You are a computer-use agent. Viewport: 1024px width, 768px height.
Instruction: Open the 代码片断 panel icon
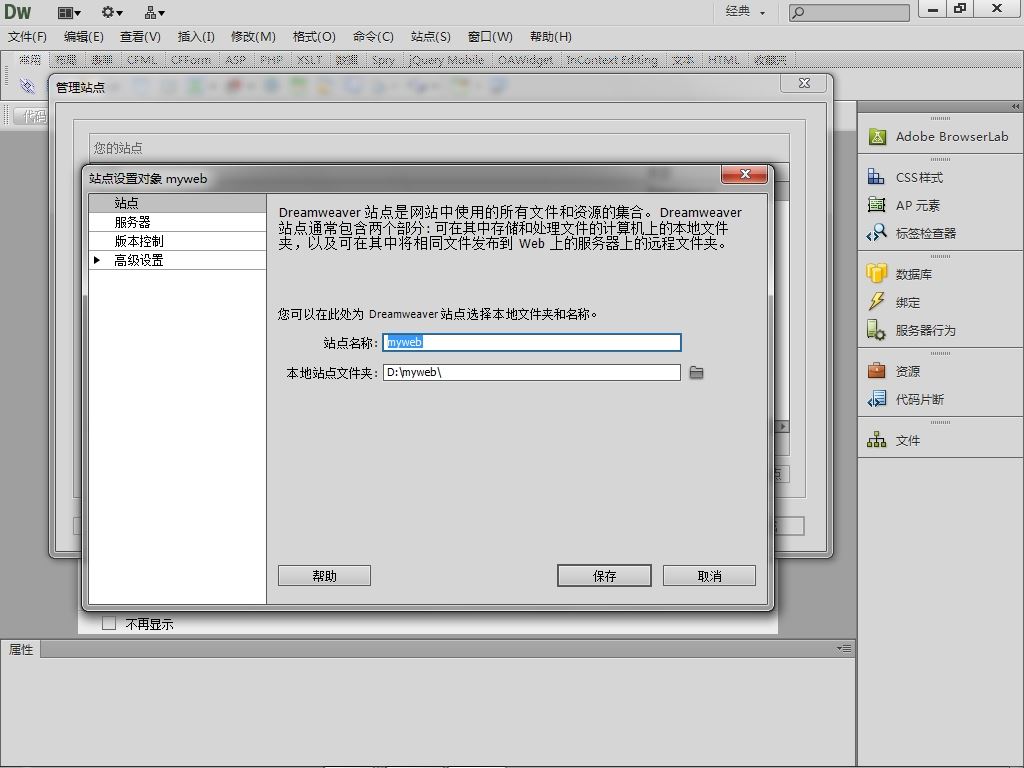[x=876, y=399]
